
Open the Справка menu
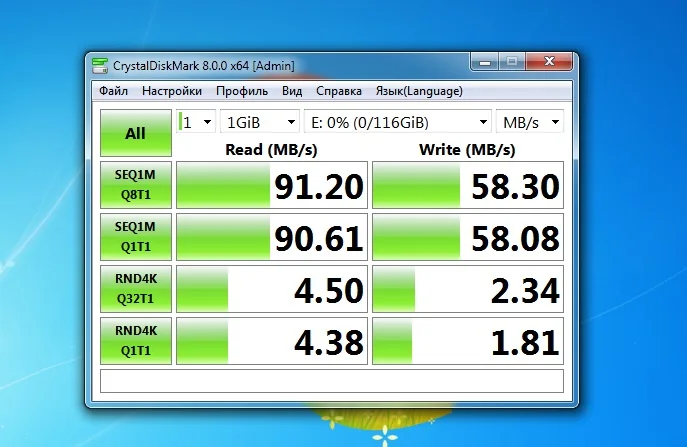(x=339, y=91)
